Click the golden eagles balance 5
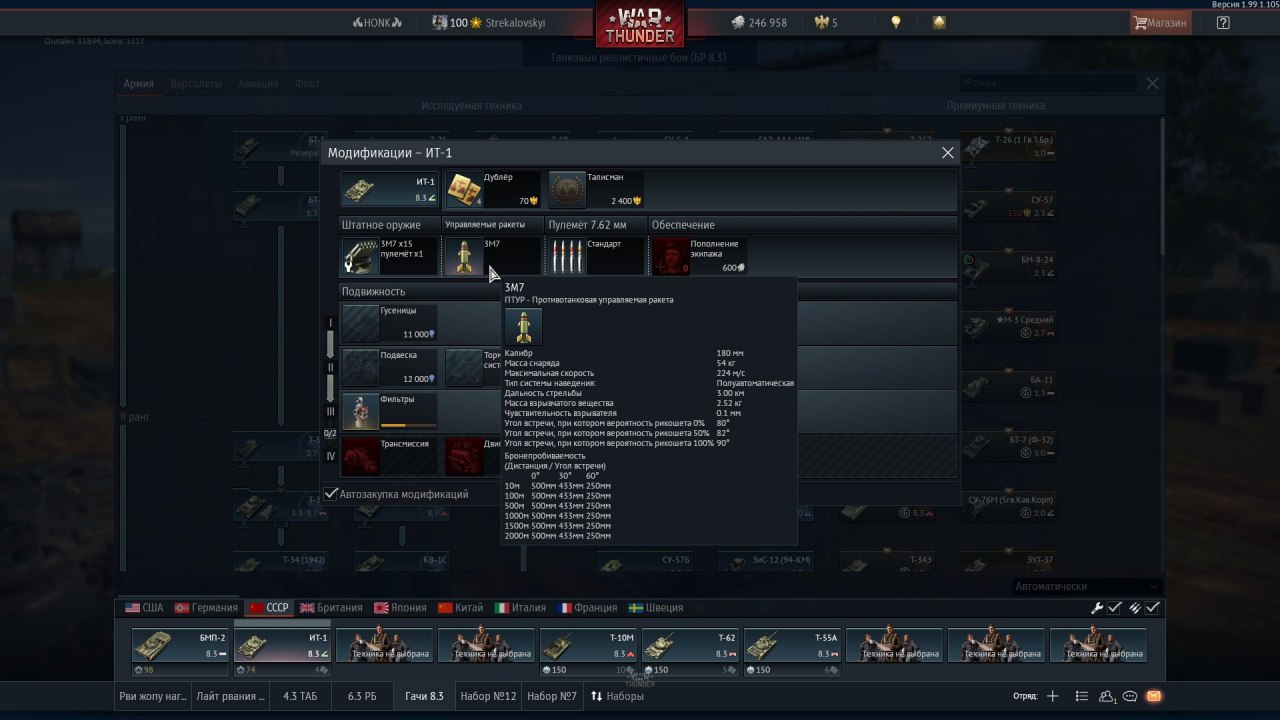1280x720 pixels. point(827,22)
